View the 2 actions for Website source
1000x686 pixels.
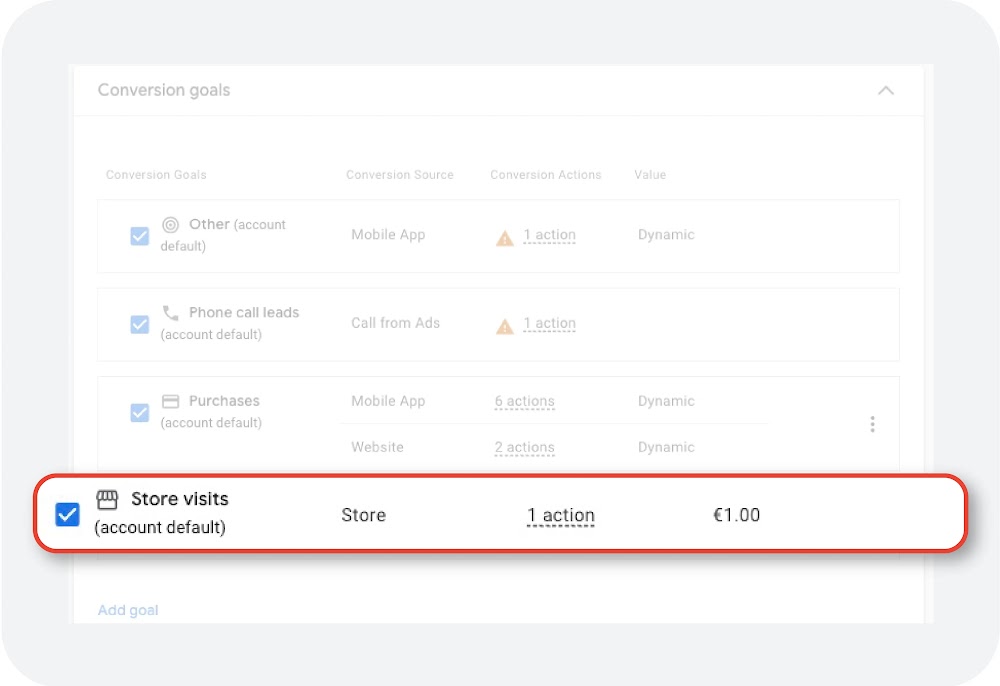click(524, 447)
